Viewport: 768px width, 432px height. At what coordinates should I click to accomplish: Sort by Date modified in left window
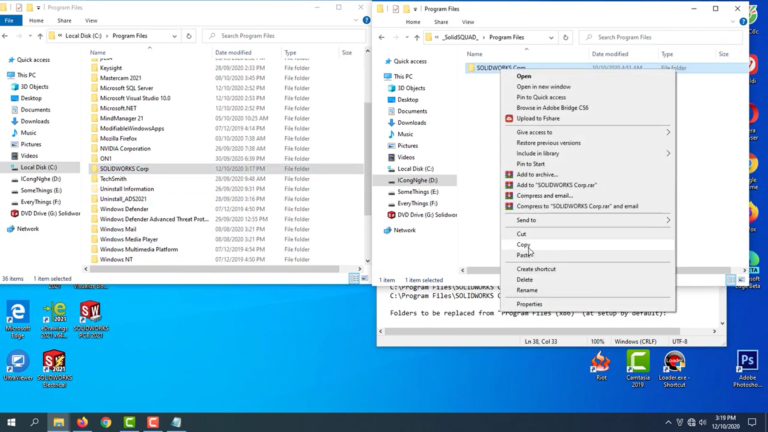(x=233, y=52)
